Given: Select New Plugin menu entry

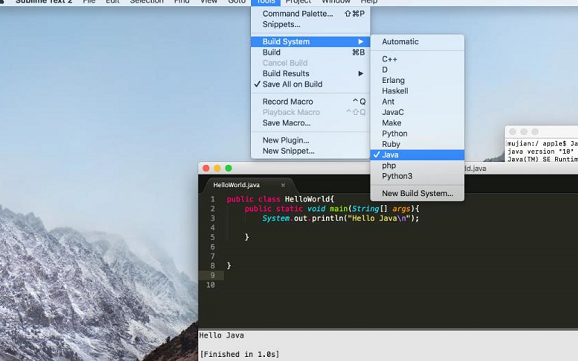Looking at the screenshot, I should [x=310, y=140].
